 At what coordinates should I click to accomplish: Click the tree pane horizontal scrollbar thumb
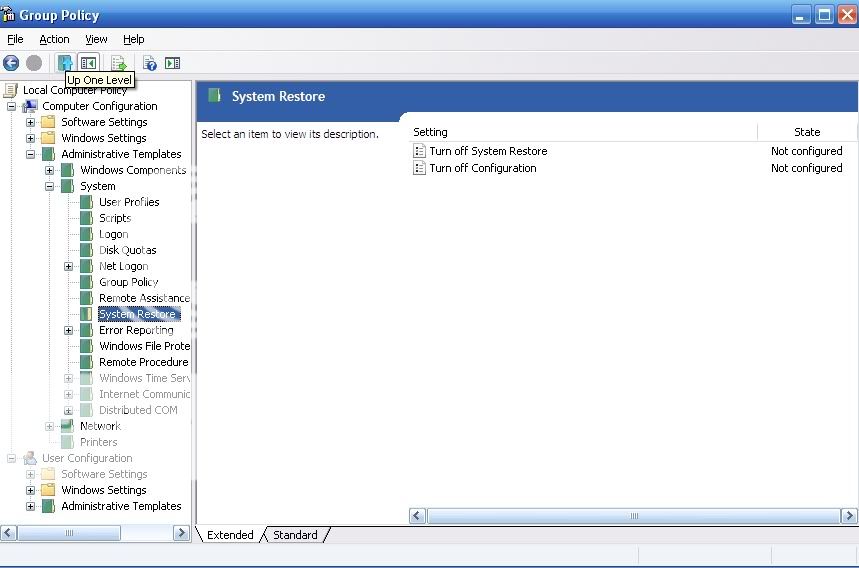coord(69,532)
